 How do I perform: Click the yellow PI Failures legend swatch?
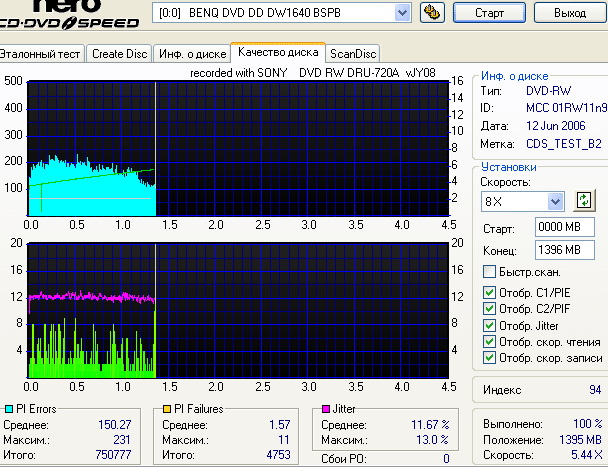(x=167, y=409)
